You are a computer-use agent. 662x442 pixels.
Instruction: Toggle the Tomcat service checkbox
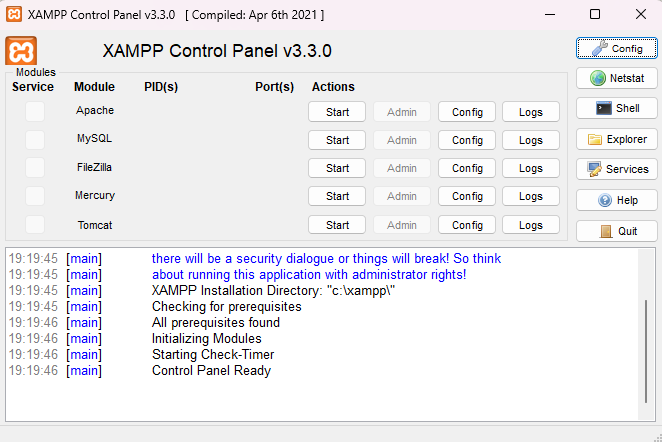coord(35,225)
